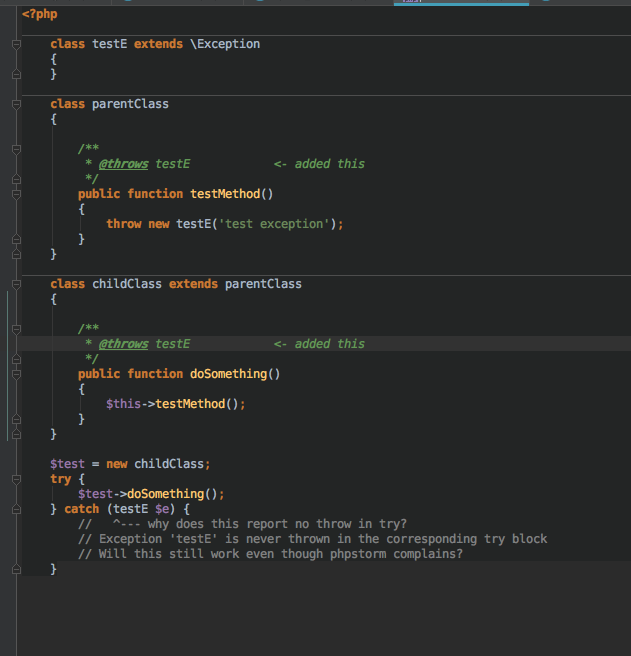Fold the try block using gutter marker
The height and width of the screenshot is (656, 631).
click(16, 479)
